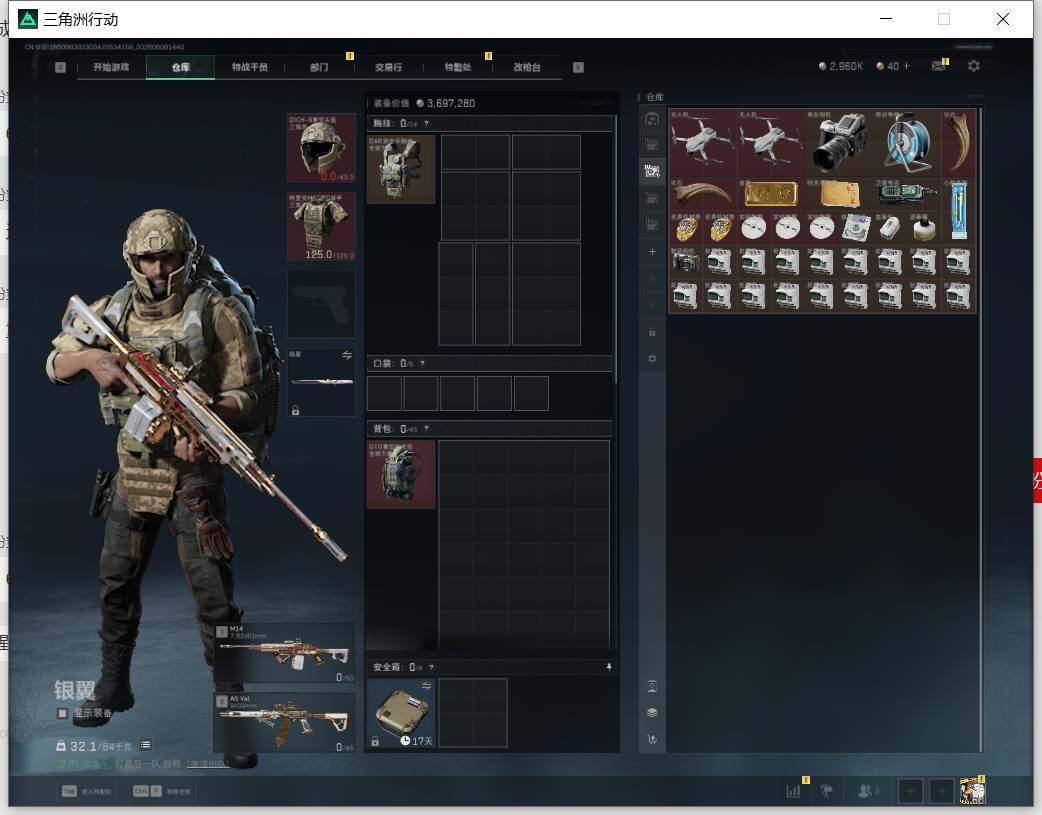Select the body armor slot showing 125.0
Image resolution: width=1042 pixels, height=815 pixels.
click(x=321, y=226)
